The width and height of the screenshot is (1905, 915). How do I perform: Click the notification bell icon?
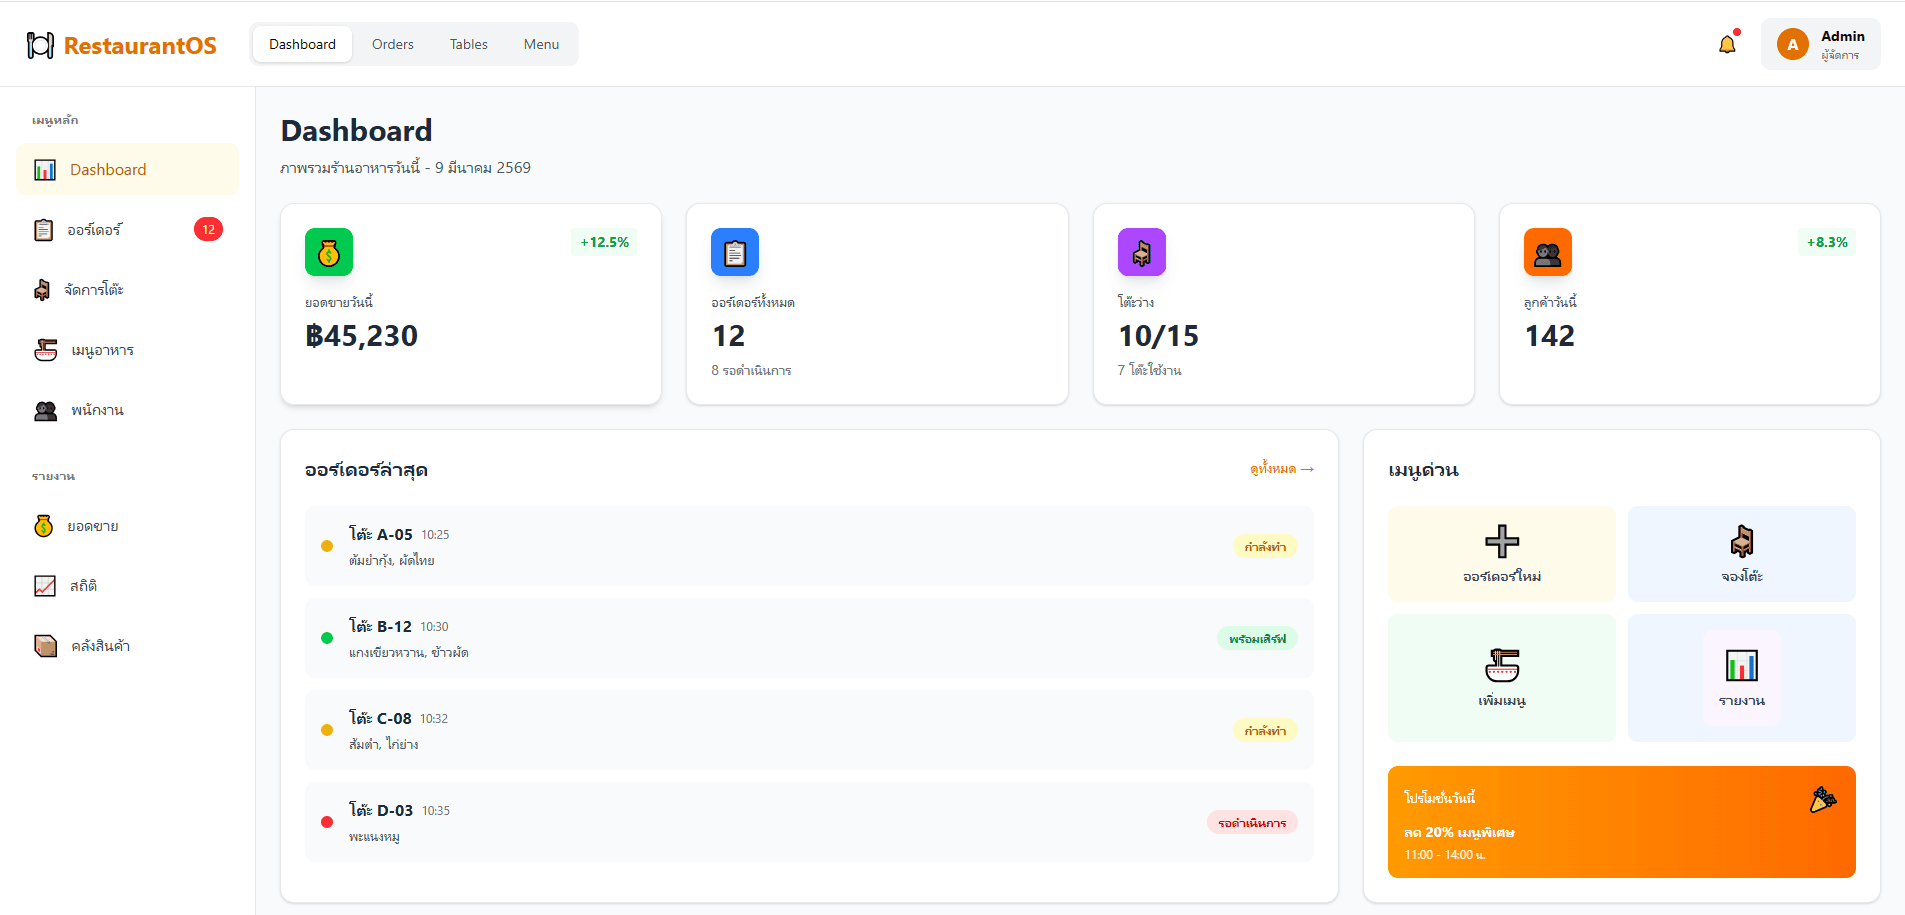coord(1727,44)
